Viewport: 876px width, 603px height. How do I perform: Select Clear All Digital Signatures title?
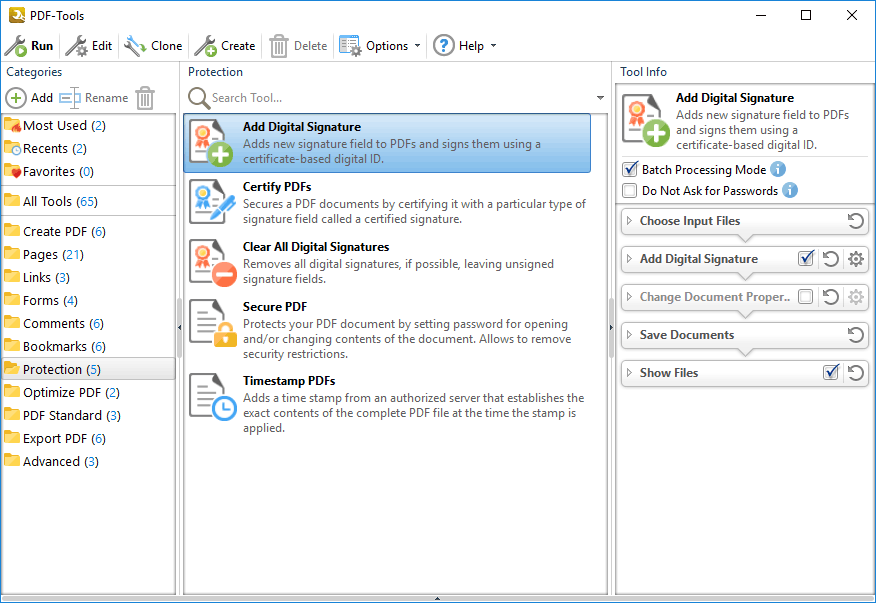(x=316, y=247)
